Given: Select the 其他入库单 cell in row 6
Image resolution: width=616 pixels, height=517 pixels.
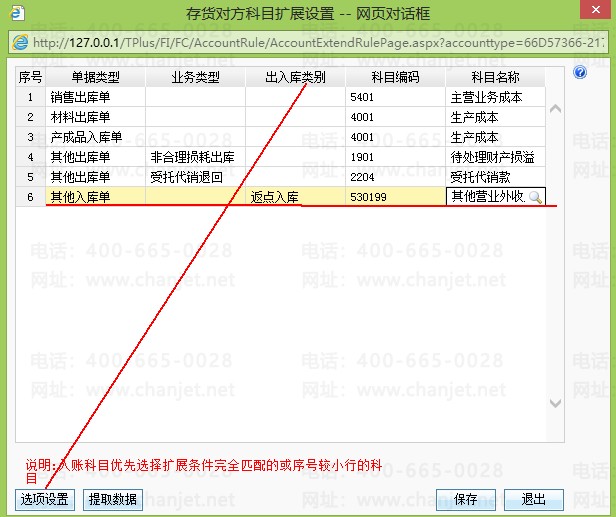Looking at the screenshot, I should 95,197.
